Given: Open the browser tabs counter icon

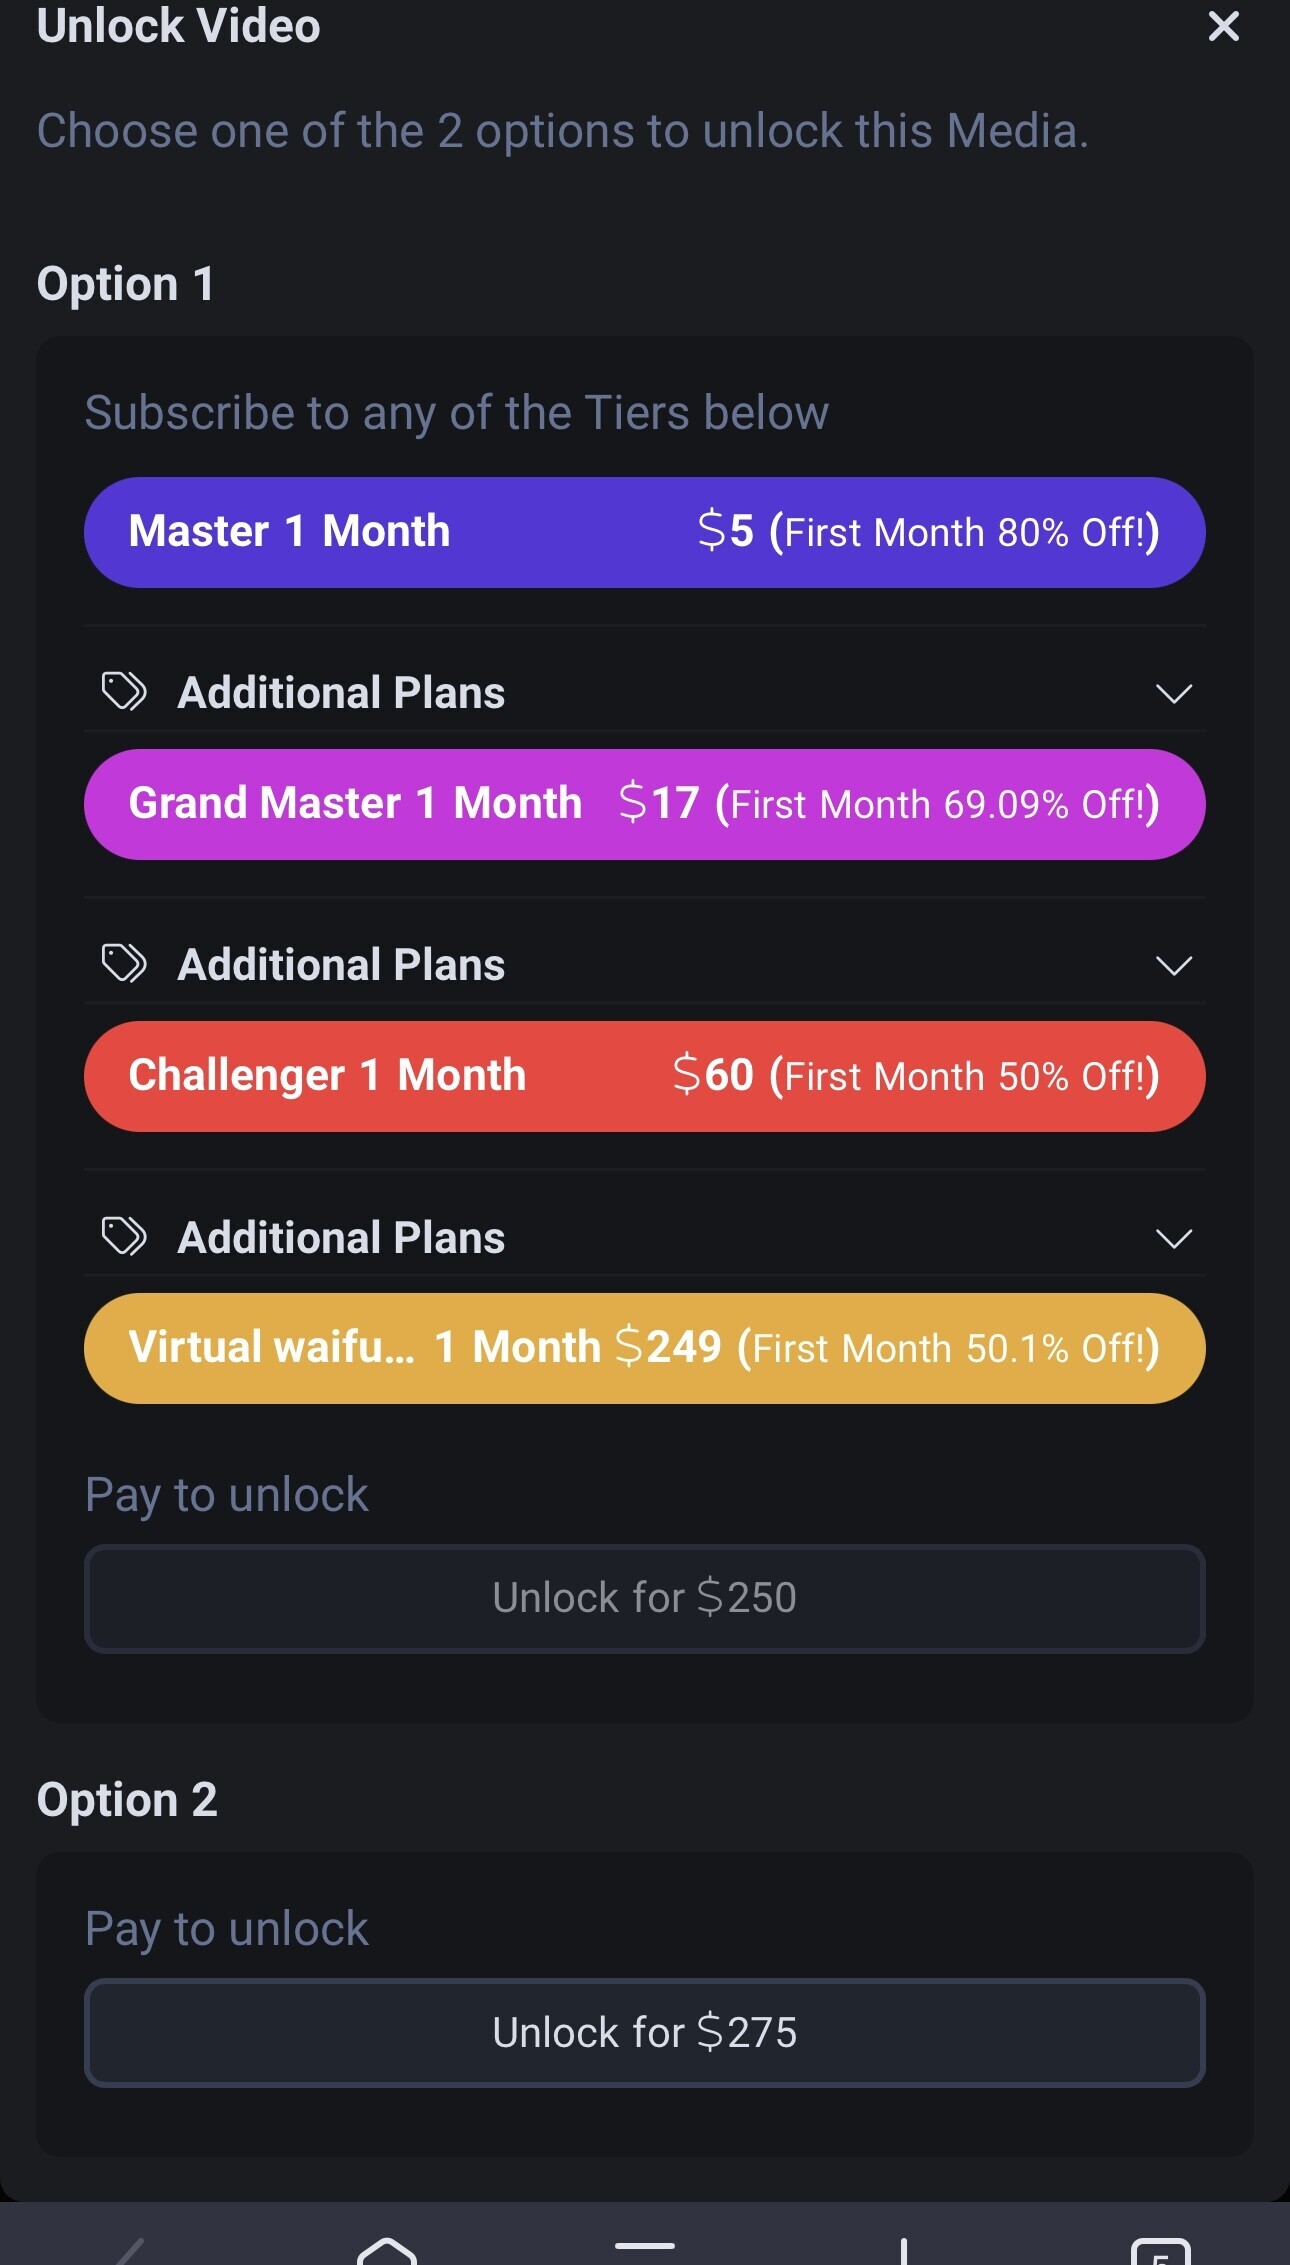Looking at the screenshot, I should (1160, 2254).
